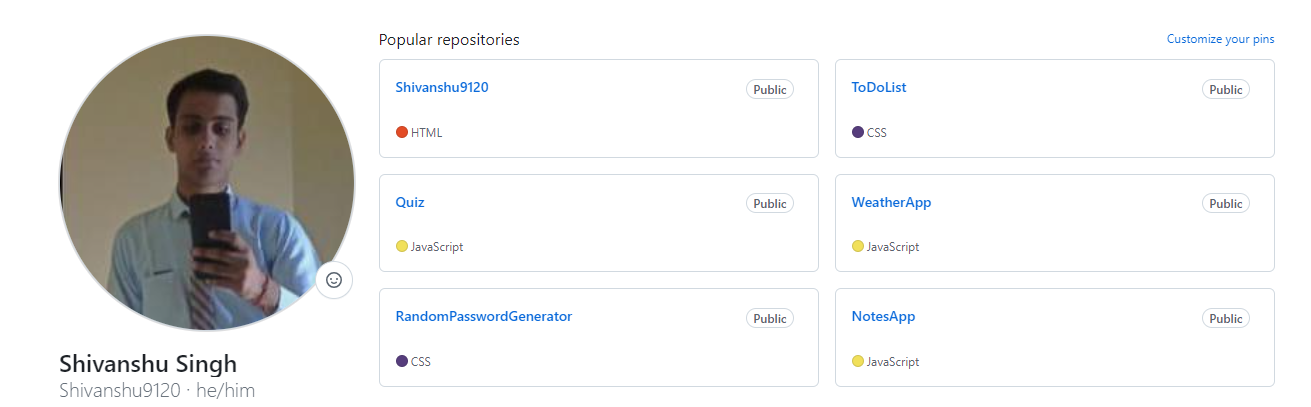This screenshot has width=1311, height=407.
Task: Click the purple CSS dot under ToDoList
Action: 858,132
